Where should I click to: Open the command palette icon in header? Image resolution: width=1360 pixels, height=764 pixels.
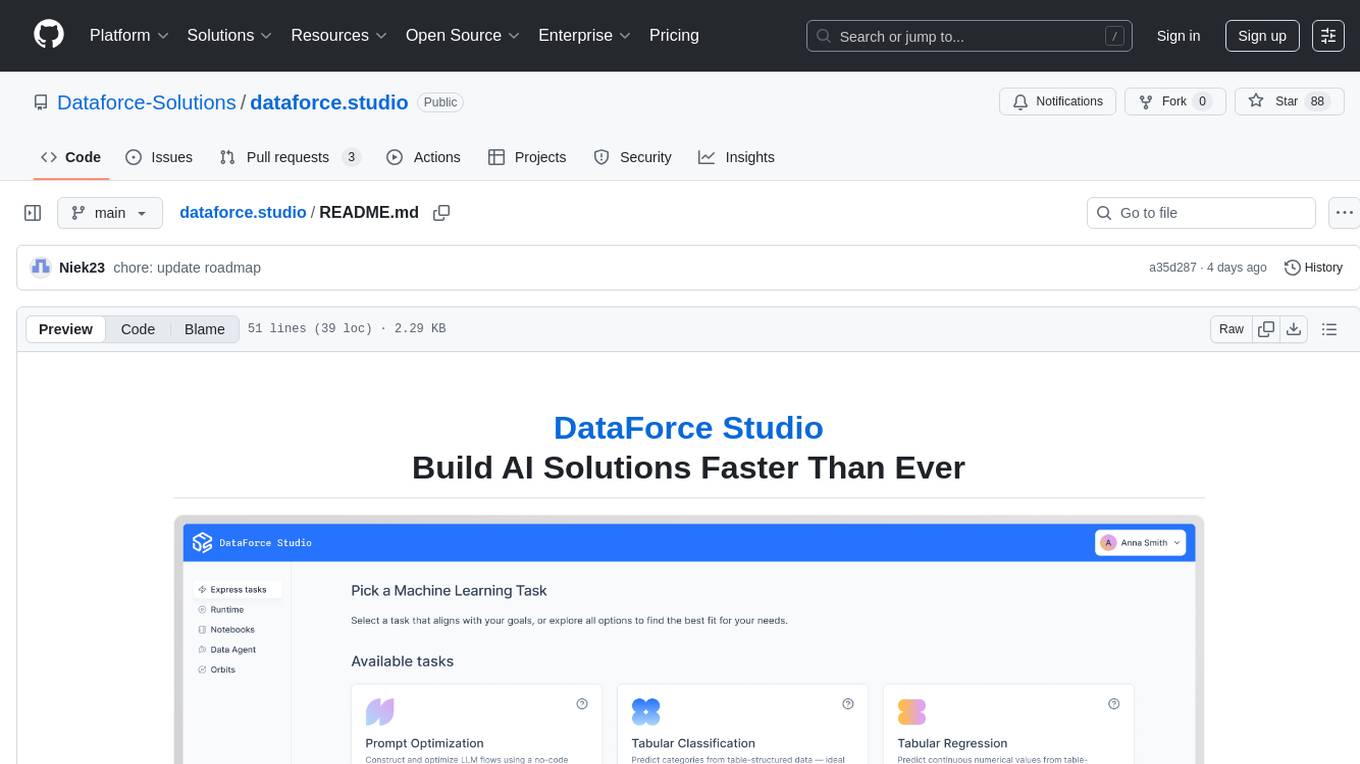click(x=1328, y=35)
